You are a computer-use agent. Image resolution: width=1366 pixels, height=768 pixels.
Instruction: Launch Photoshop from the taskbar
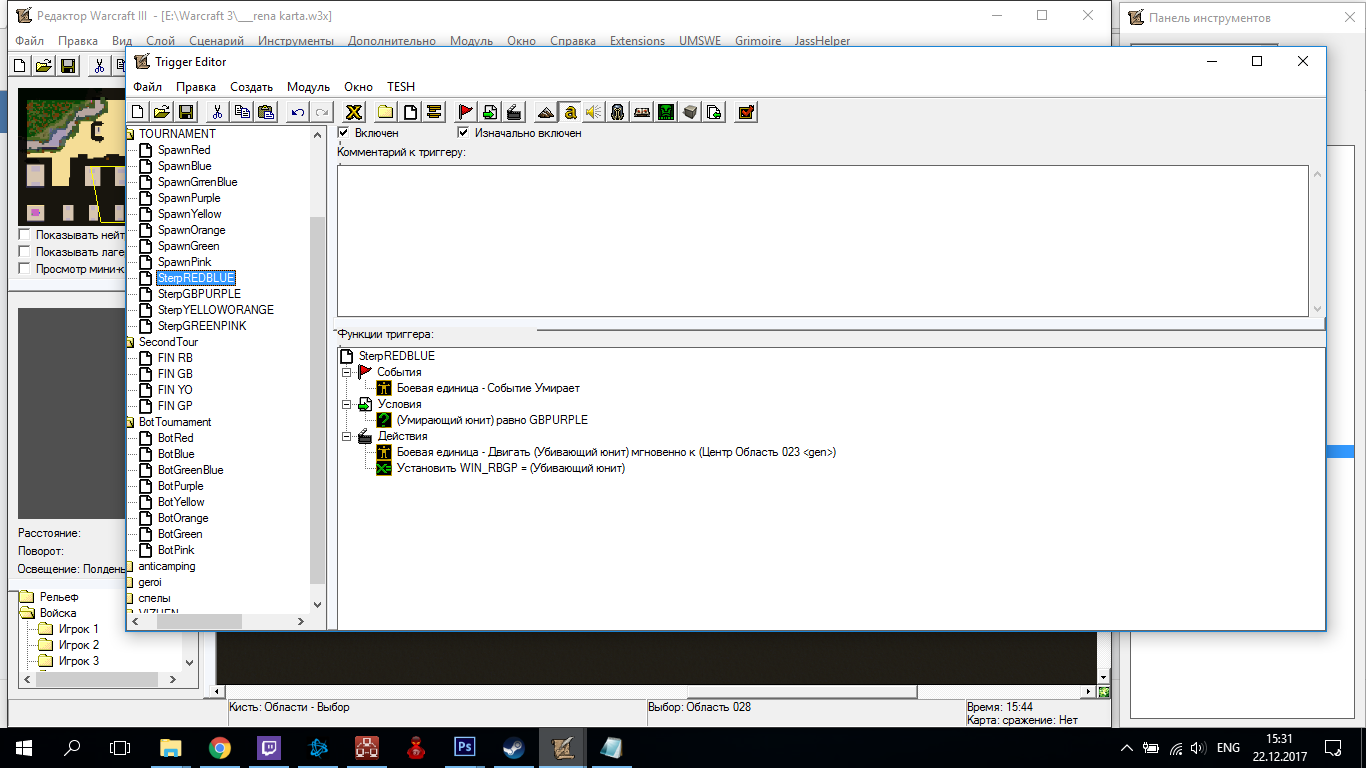pos(465,747)
